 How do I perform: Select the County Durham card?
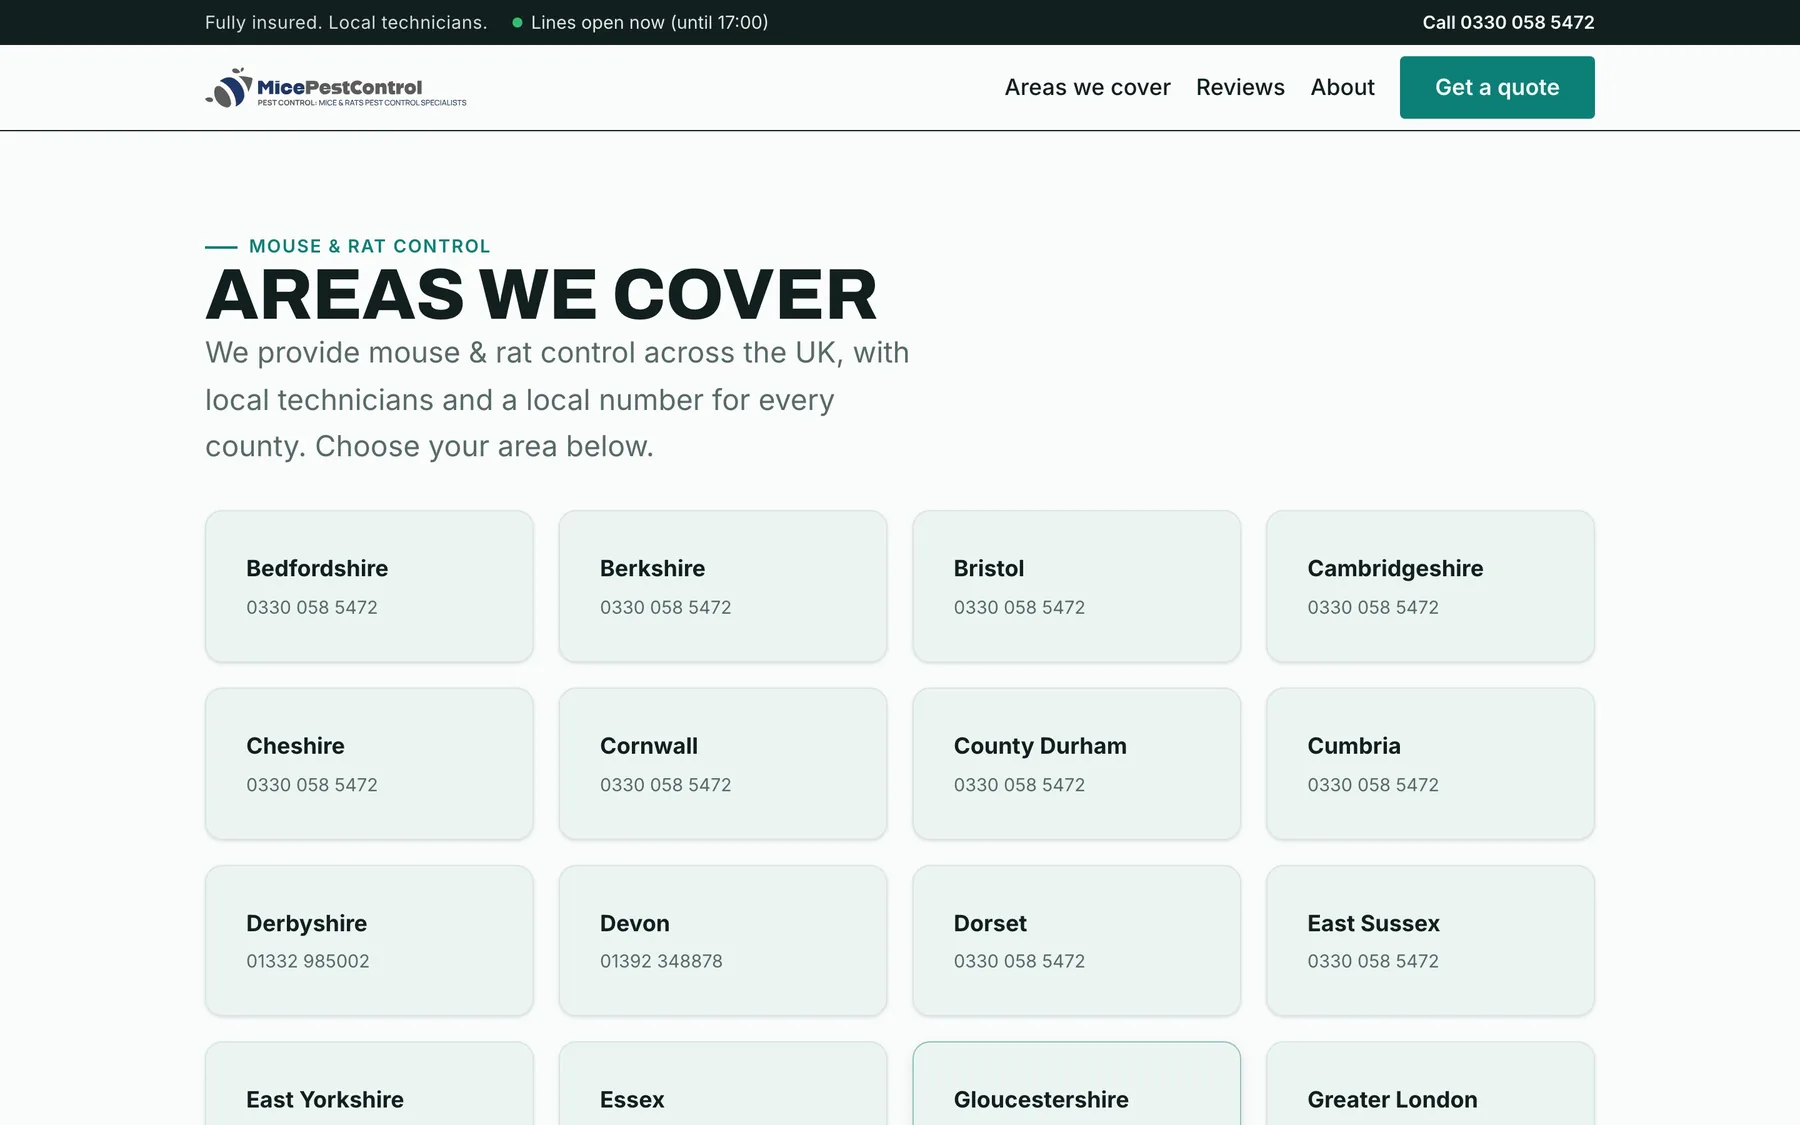tap(1077, 763)
